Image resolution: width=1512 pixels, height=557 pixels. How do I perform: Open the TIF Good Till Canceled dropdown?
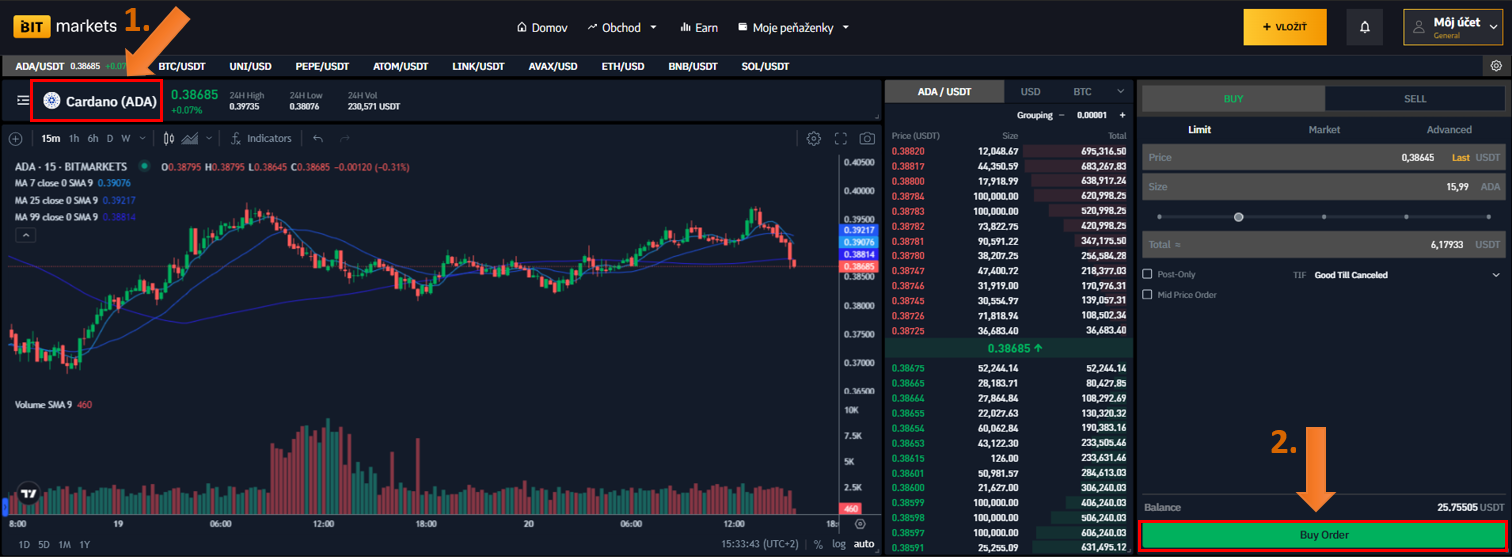1408,274
